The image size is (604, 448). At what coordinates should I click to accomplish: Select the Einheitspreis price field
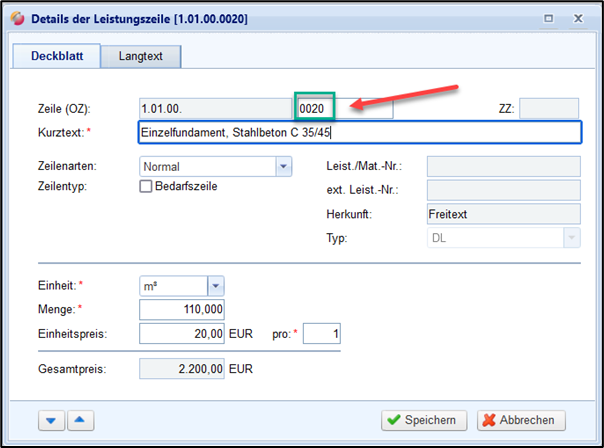(x=182, y=334)
